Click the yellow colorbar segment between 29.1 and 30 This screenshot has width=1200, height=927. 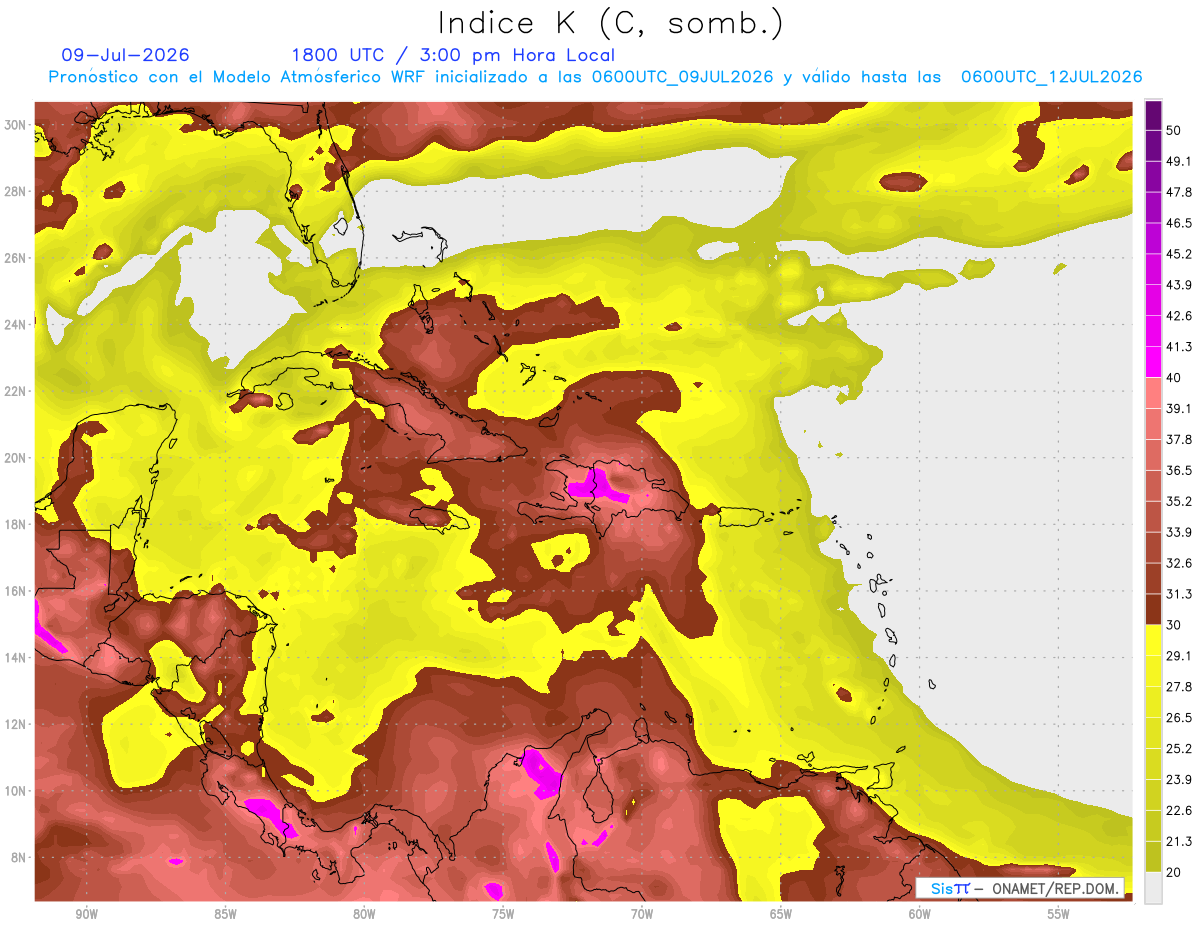point(1154,640)
